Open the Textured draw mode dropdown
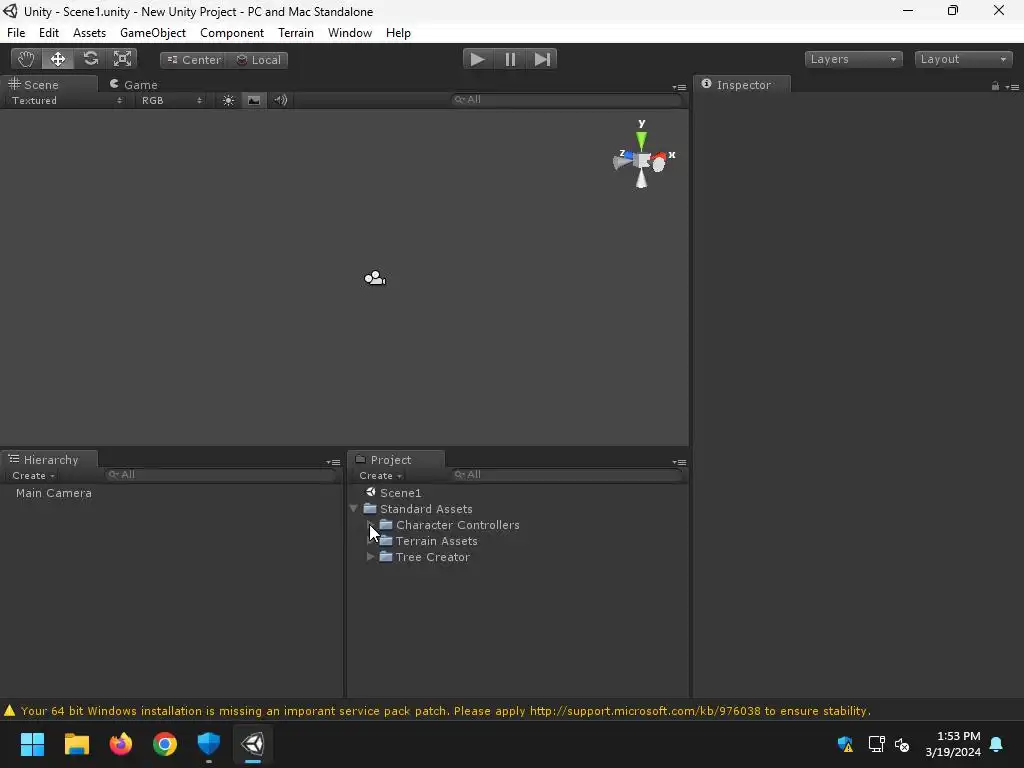Viewport: 1024px width, 768px height. pos(66,100)
